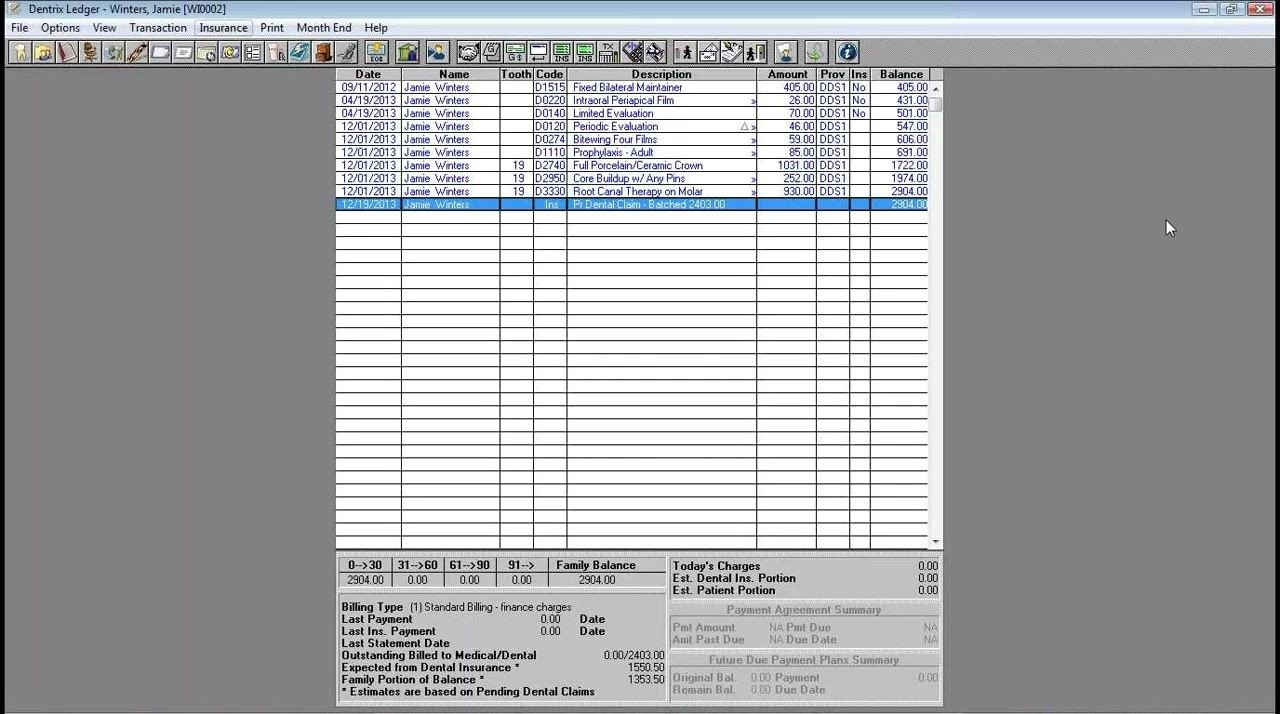Click the checklist with pen icon
Image resolution: width=1280 pixels, height=714 pixels.
tap(732, 52)
